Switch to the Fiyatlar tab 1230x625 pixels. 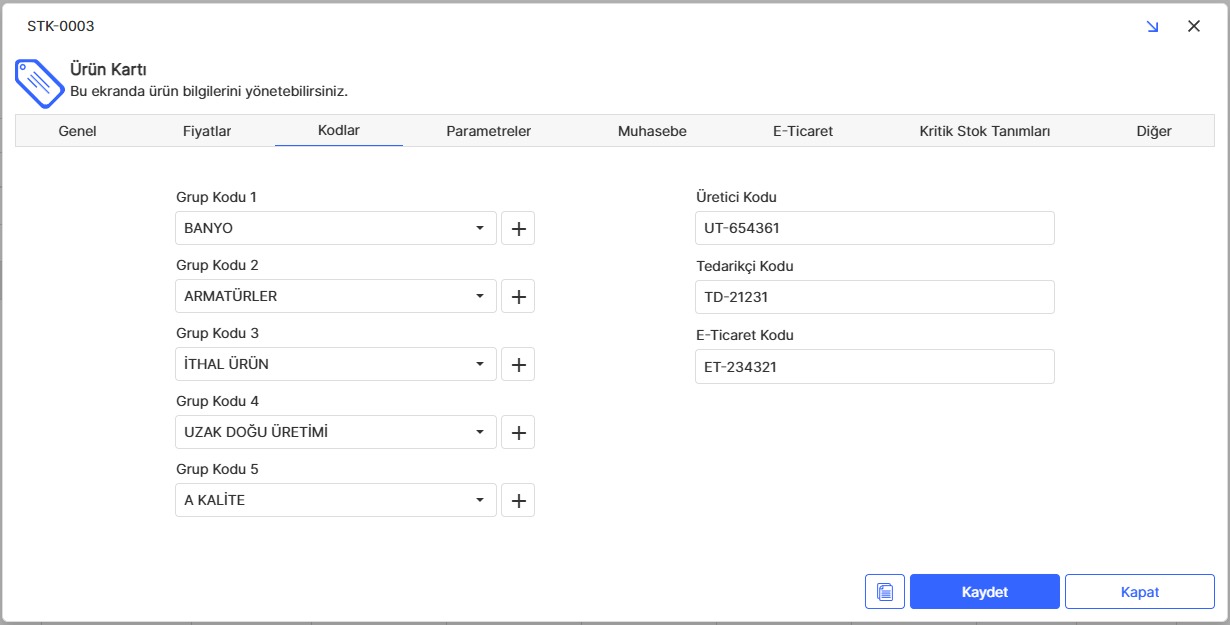[207, 131]
